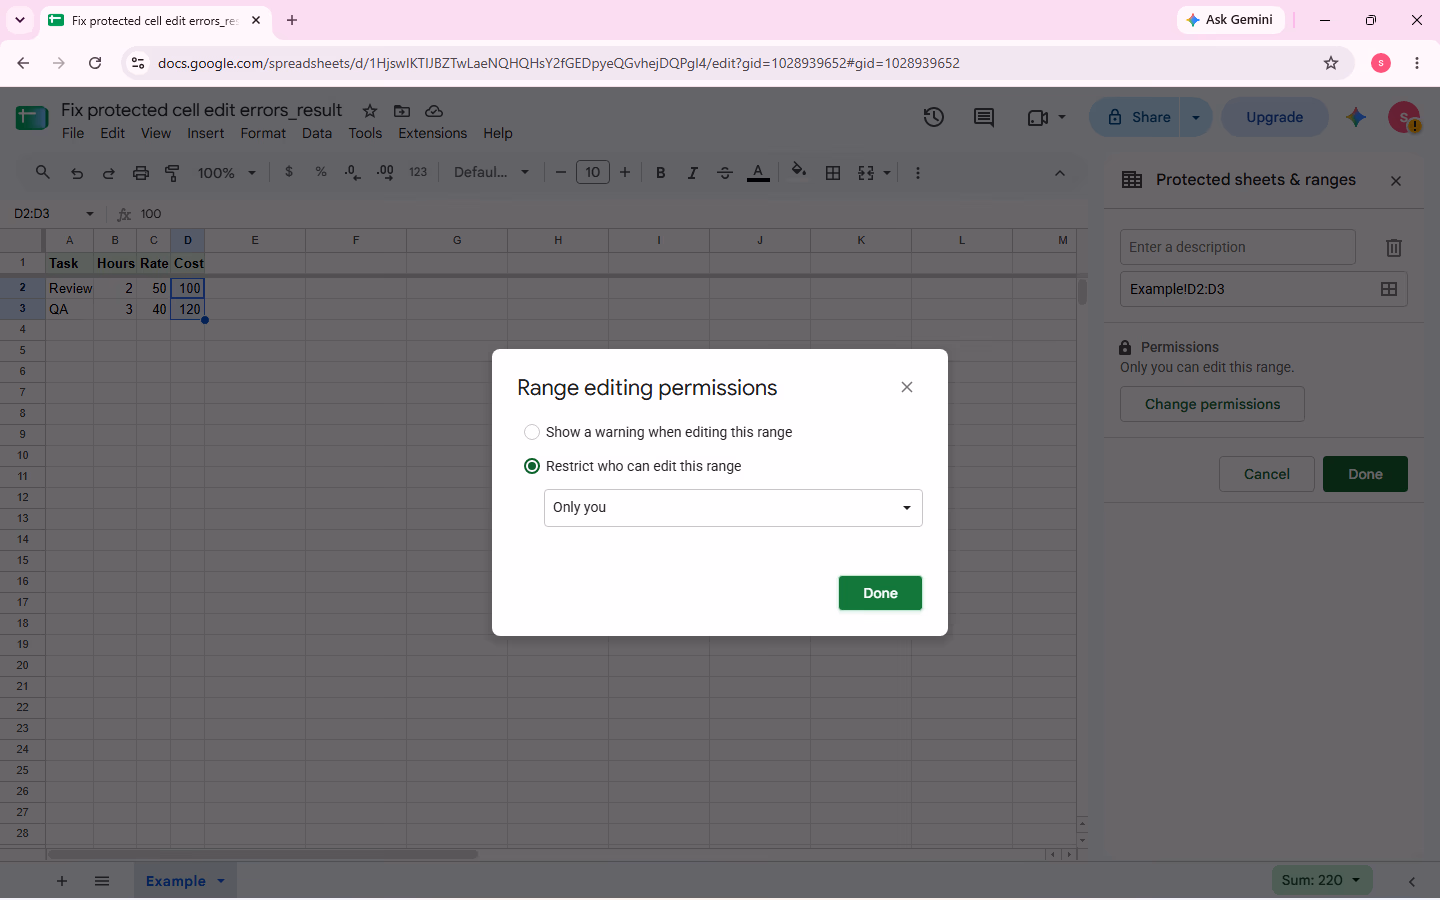Collapse the toolbar with chevron
The width and height of the screenshot is (1440, 900).
(x=1060, y=173)
